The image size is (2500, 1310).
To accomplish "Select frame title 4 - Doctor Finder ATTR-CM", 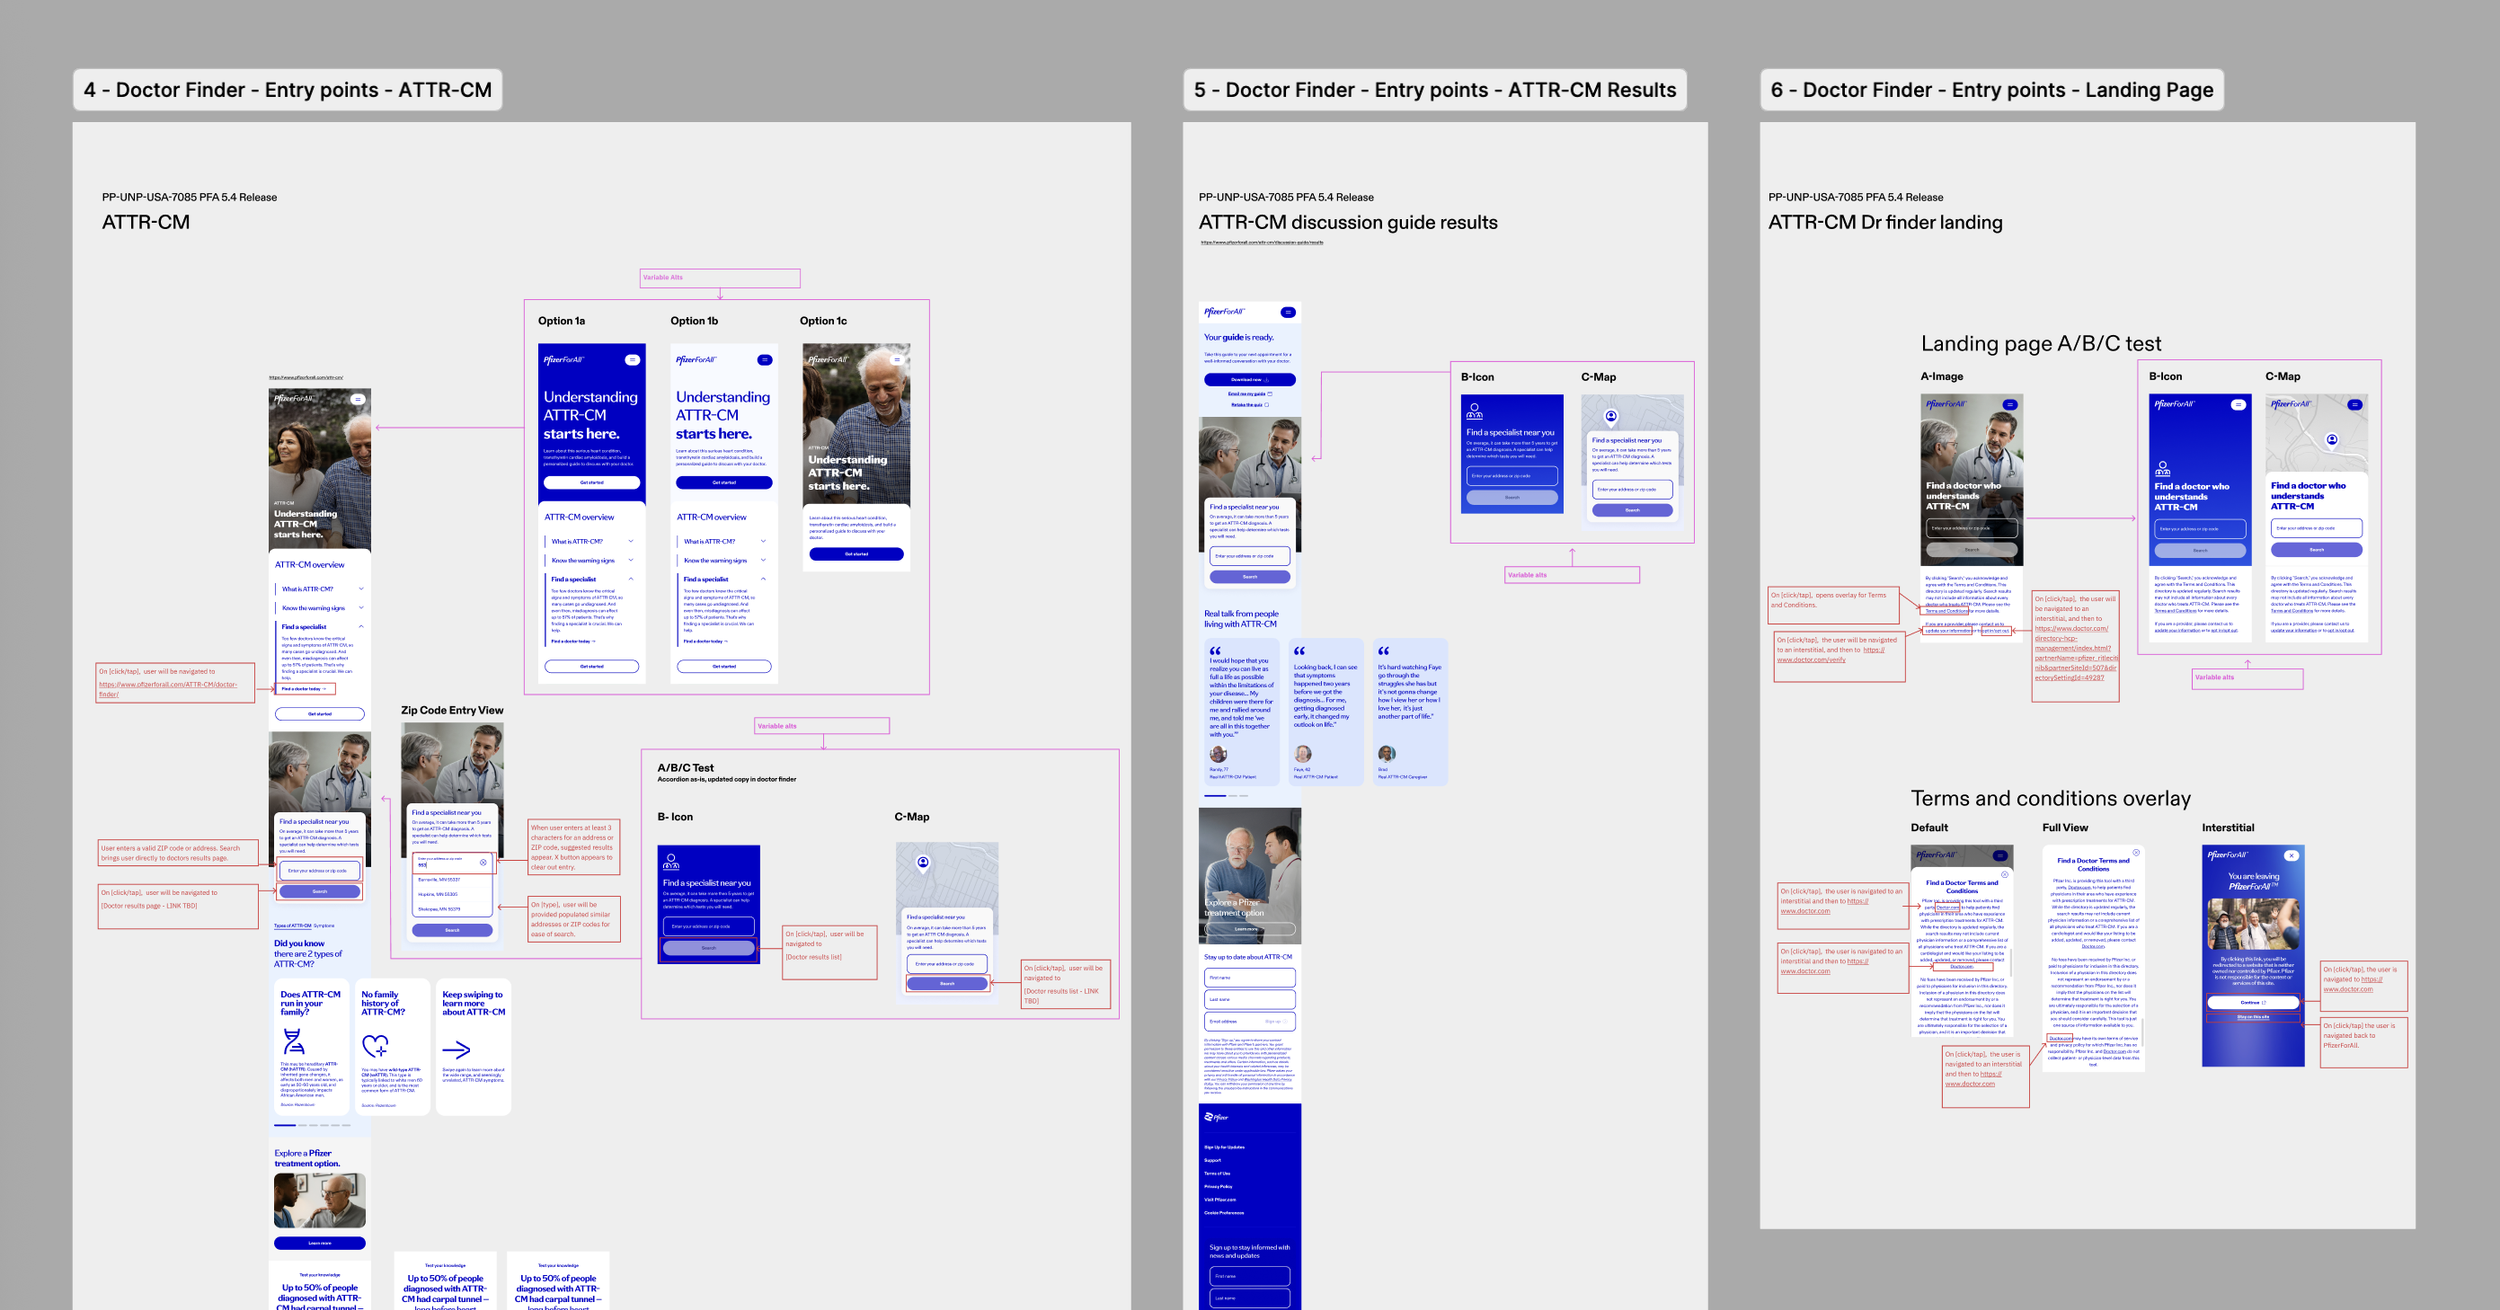I will 288,90.
